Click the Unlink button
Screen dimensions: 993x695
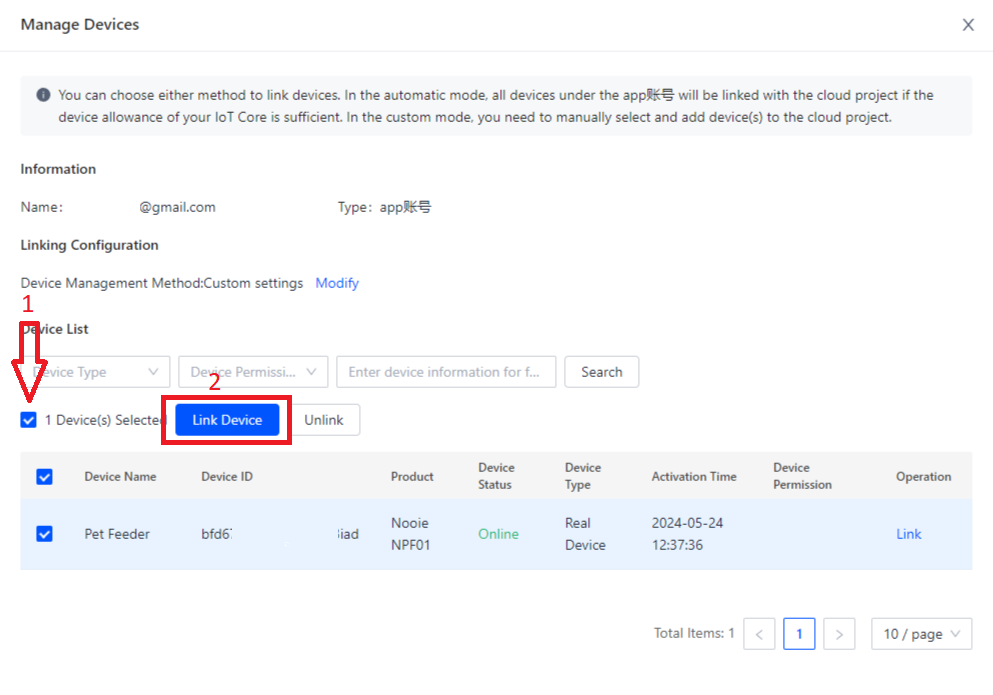(x=324, y=420)
